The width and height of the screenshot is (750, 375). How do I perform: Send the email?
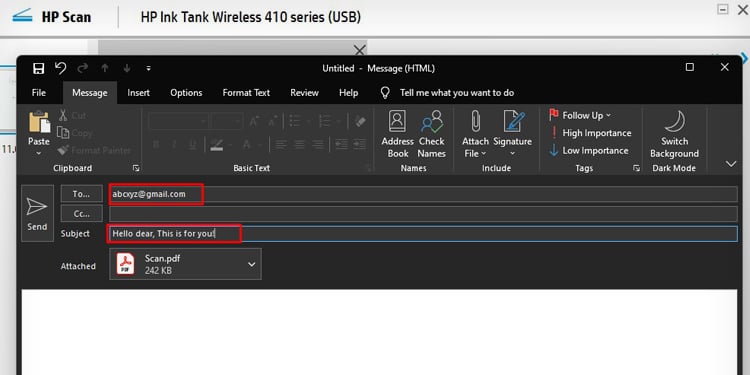point(37,213)
